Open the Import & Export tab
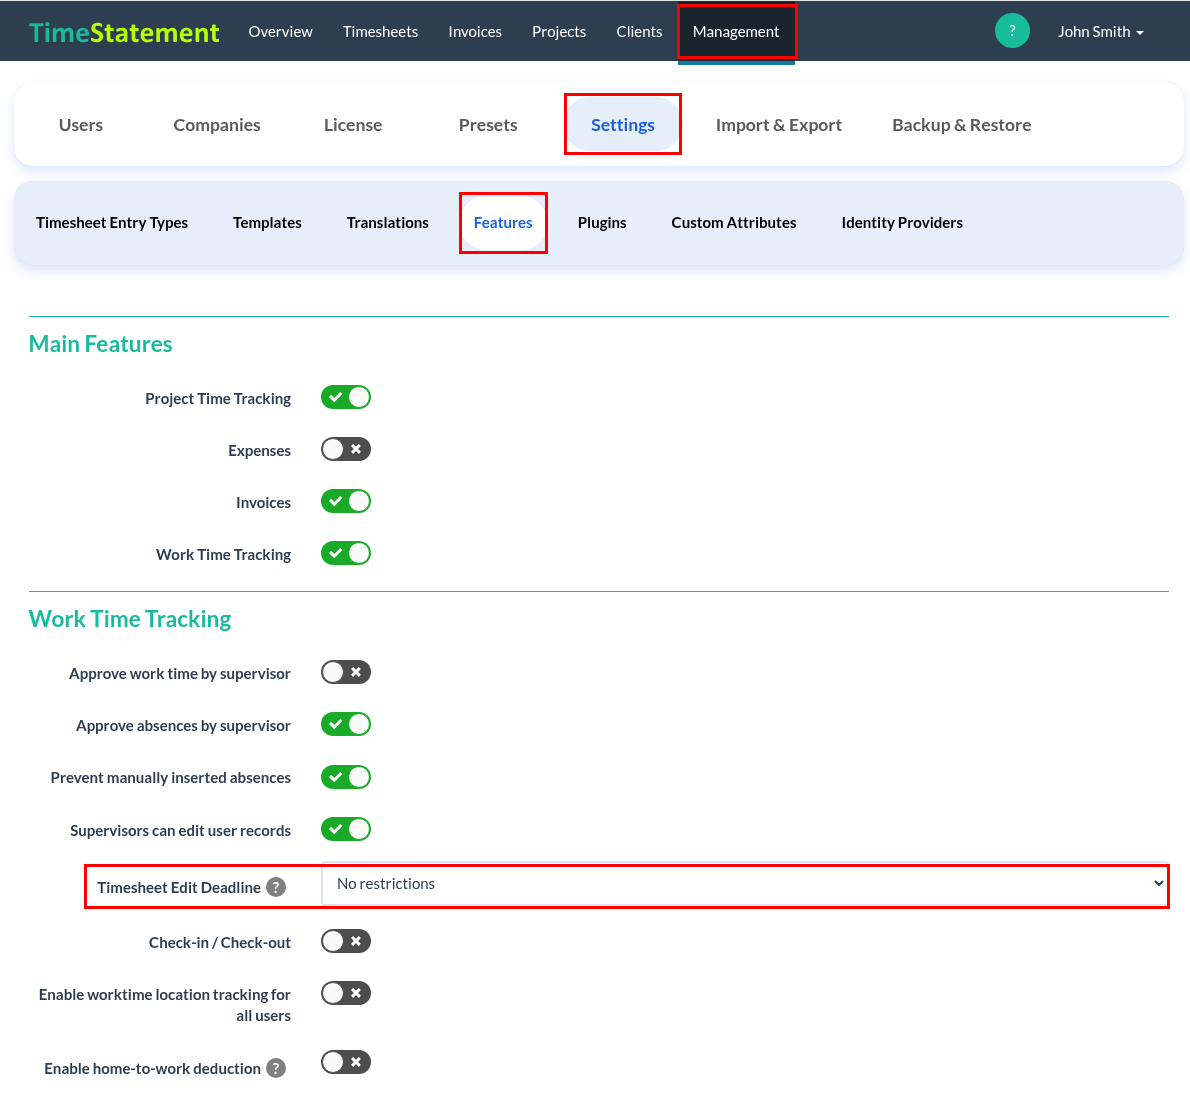 779,124
